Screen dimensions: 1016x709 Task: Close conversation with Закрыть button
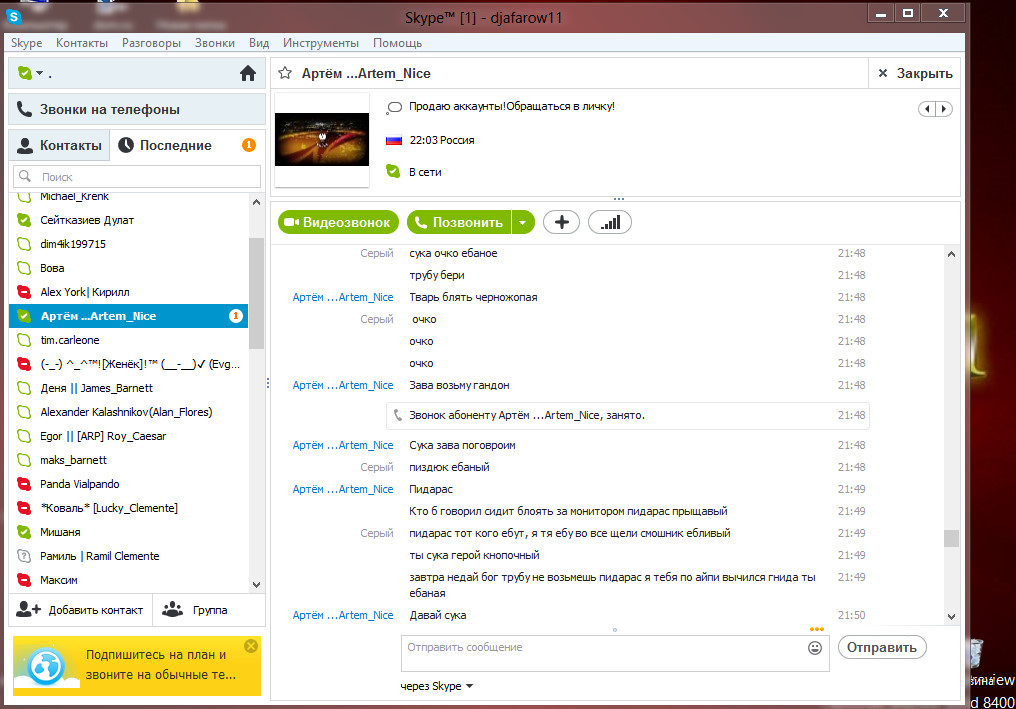[914, 73]
